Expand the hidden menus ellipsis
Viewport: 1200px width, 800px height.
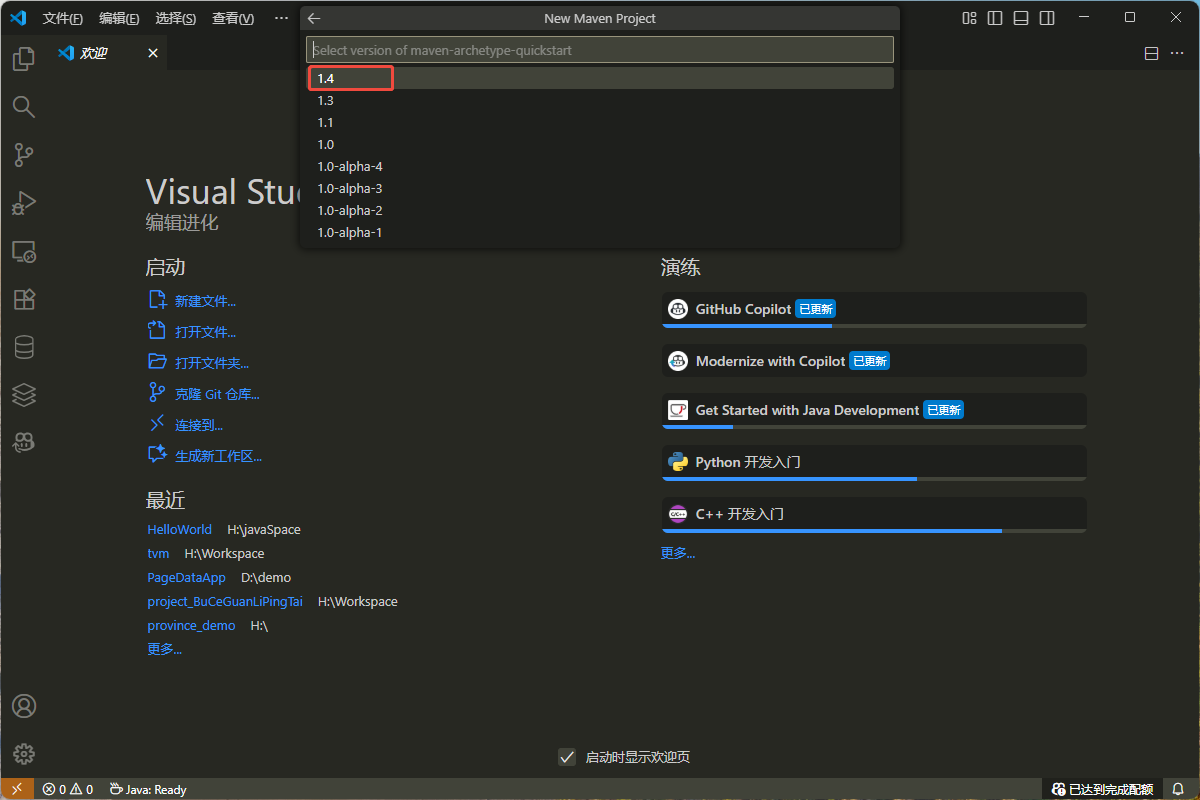coord(281,18)
